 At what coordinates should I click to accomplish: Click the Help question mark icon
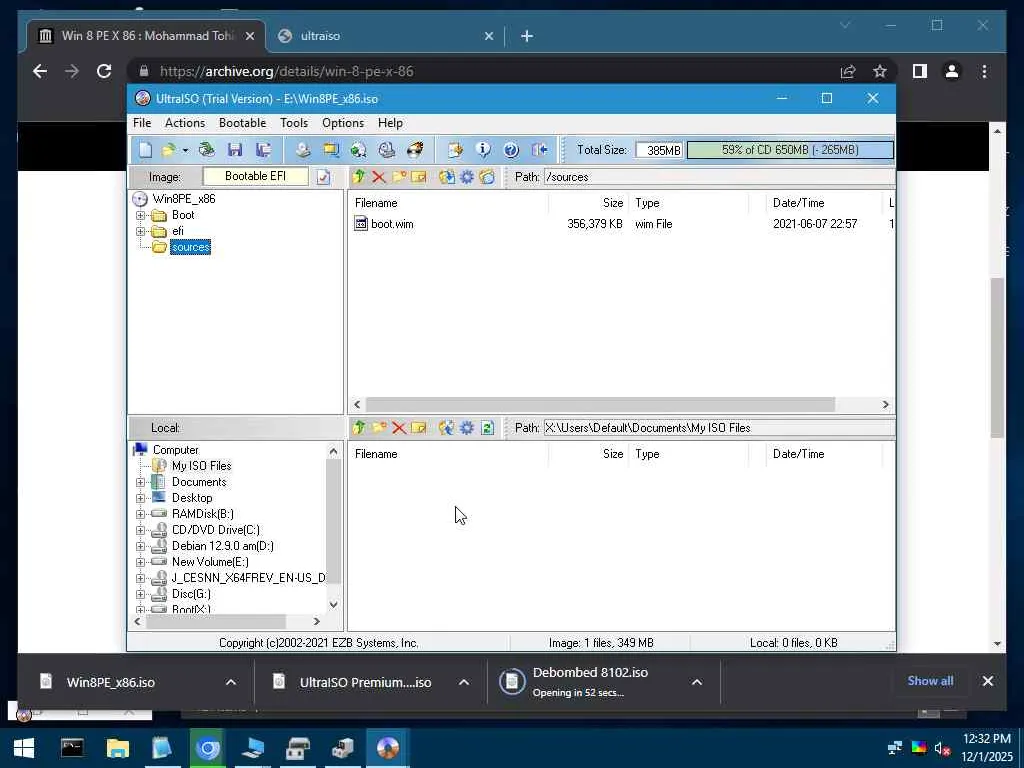511,150
